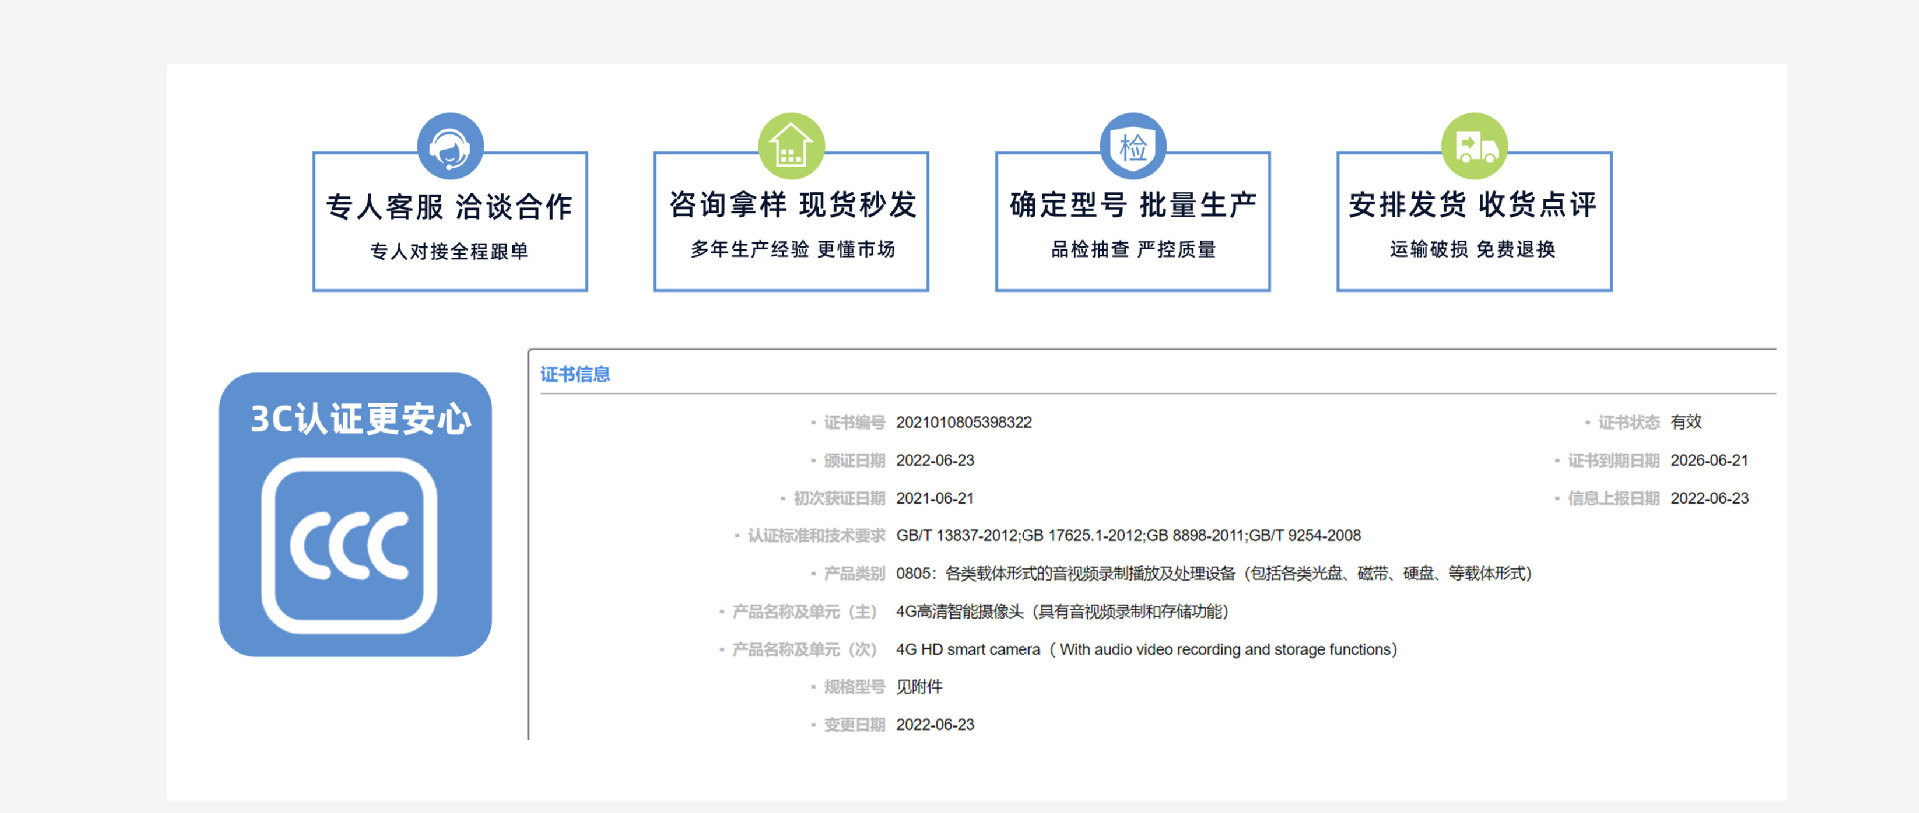The width and height of the screenshot is (1919, 813).
Task: Select the 安排发货 收货点评 heading
Action: [x=1473, y=204]
